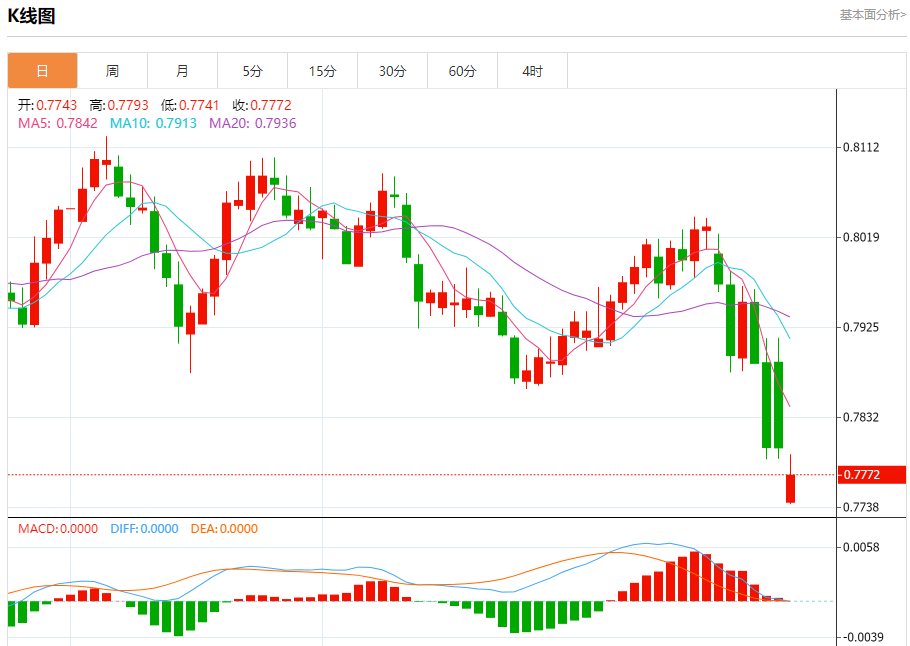Open the 5分 interval tab
The height and width of the screenshot is (646, 910).
252,71
